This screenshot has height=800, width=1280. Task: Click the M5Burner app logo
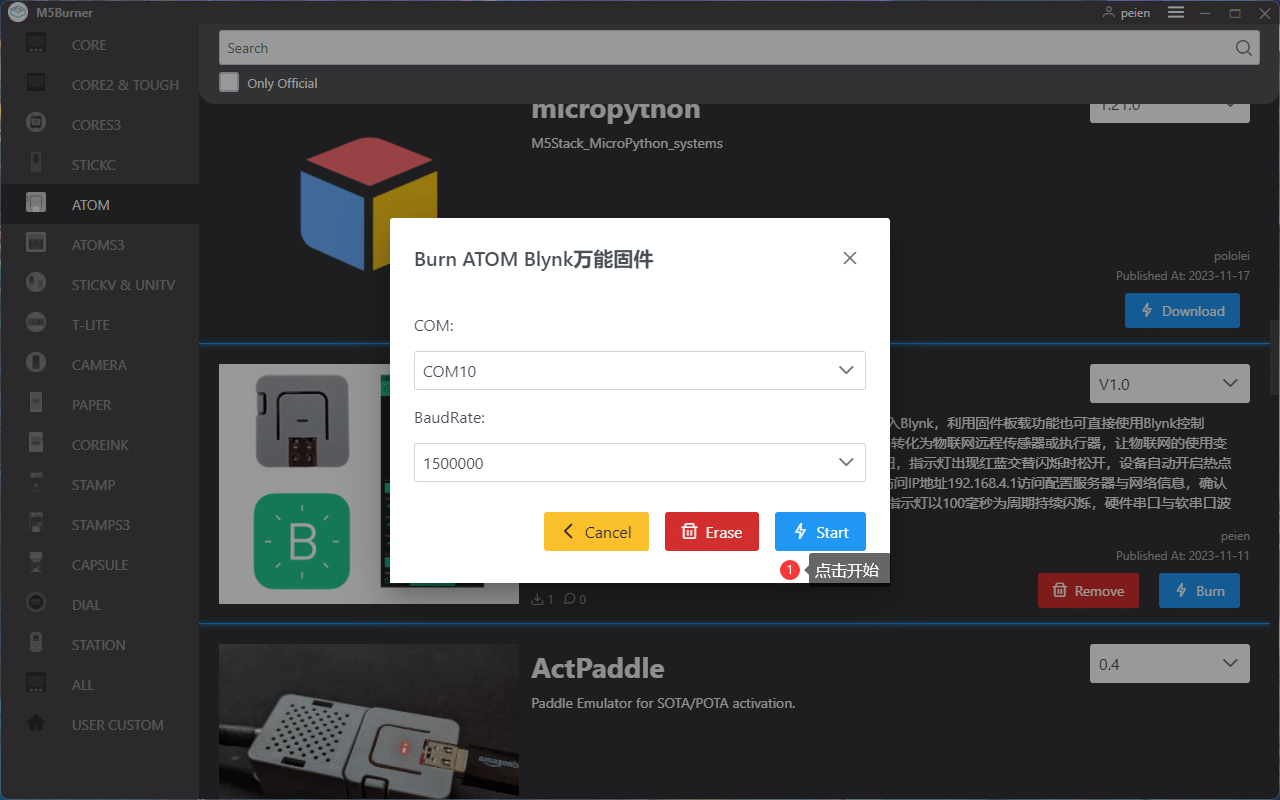pos(17,13)
